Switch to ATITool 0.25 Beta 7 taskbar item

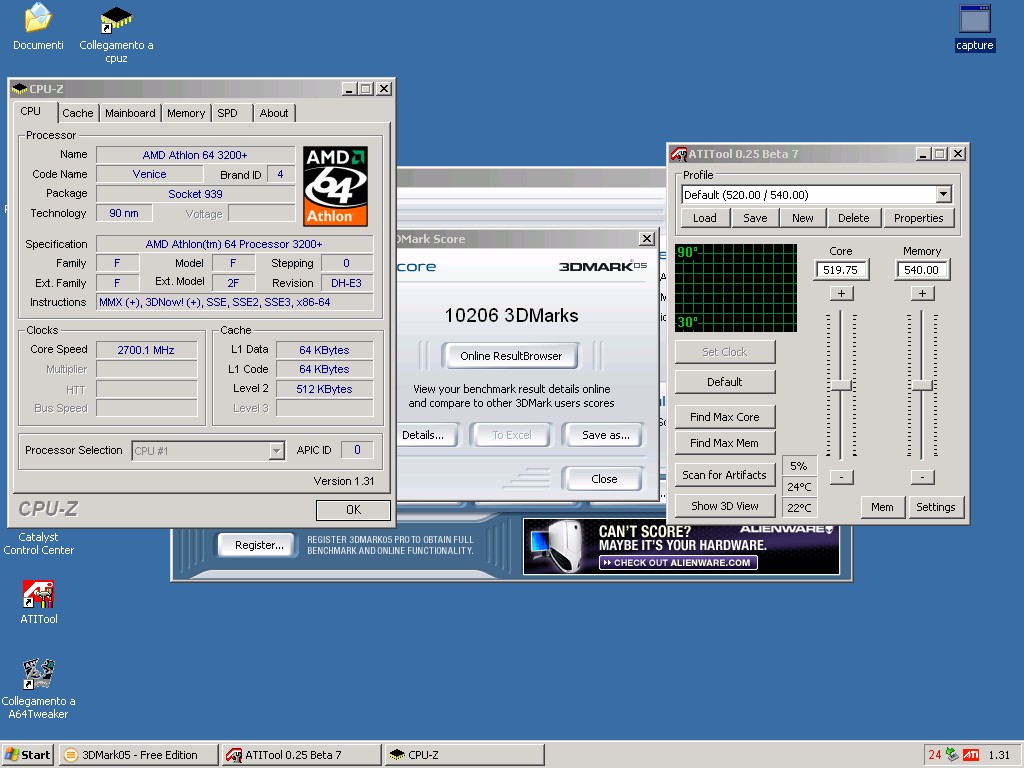click(301, 755)
